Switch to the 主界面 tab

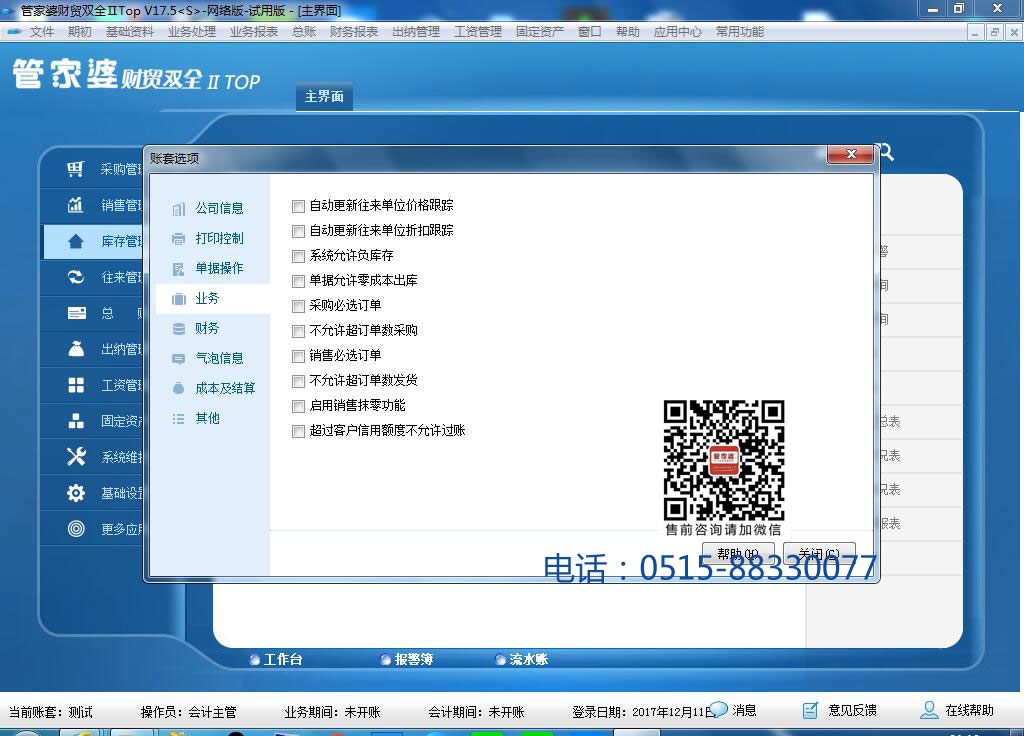point(324,97)
